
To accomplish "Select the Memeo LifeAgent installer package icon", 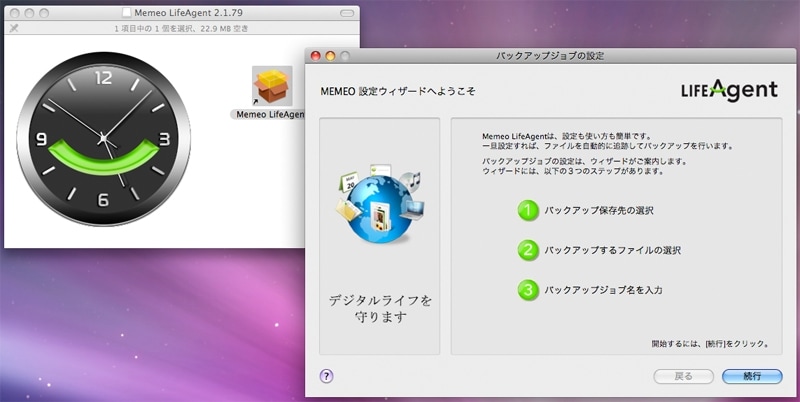I will [271, 86].
